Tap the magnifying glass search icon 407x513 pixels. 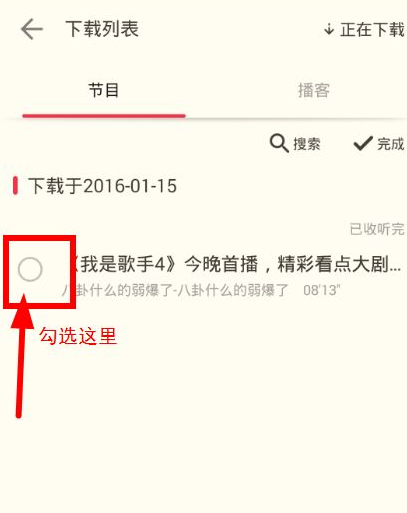point(279,143)
